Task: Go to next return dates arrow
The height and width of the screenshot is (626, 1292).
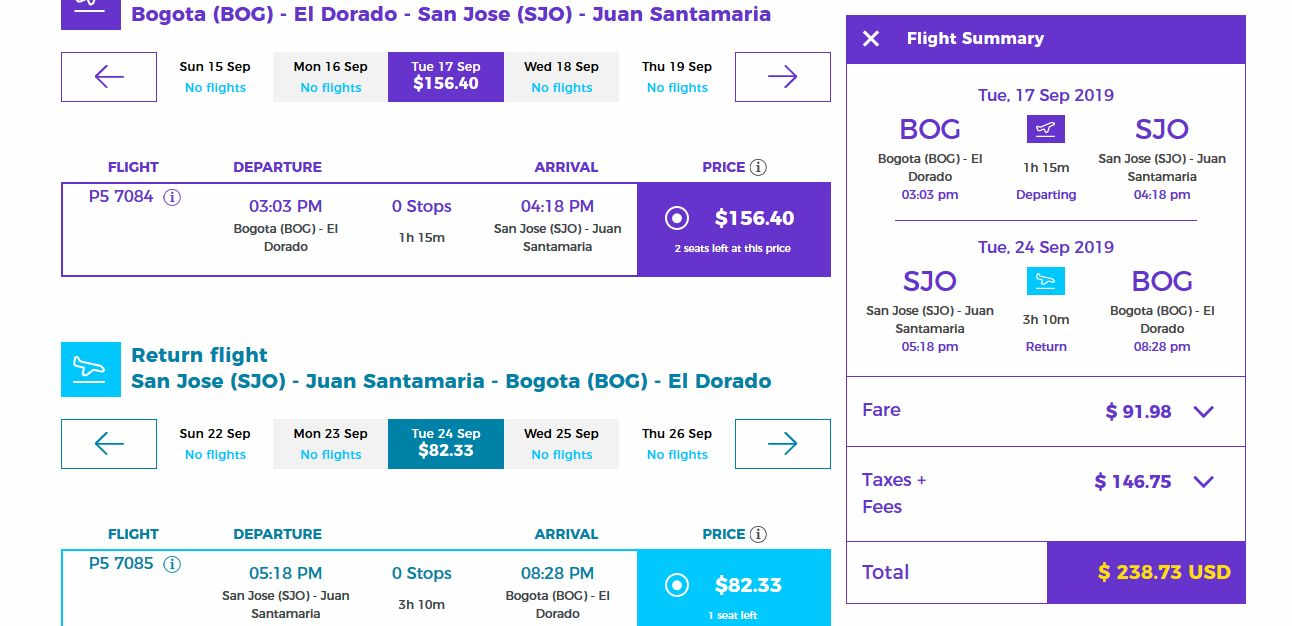Action: (x=782, y=444)
